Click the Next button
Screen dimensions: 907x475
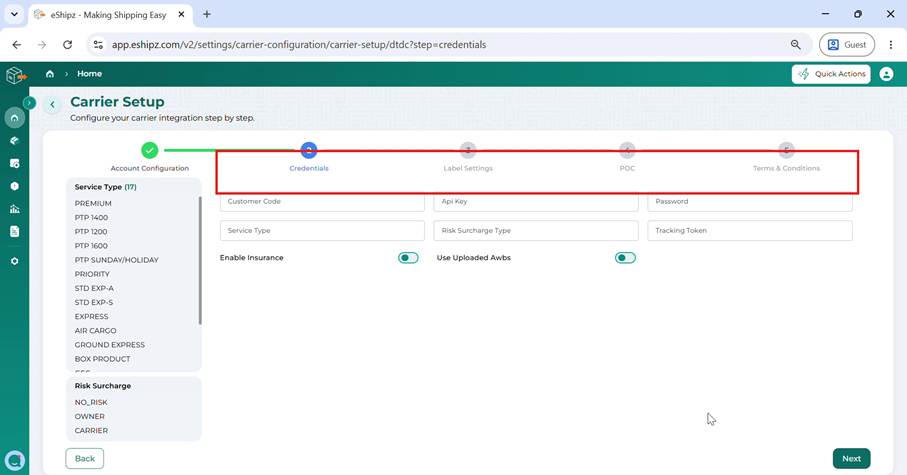[851, 459]
